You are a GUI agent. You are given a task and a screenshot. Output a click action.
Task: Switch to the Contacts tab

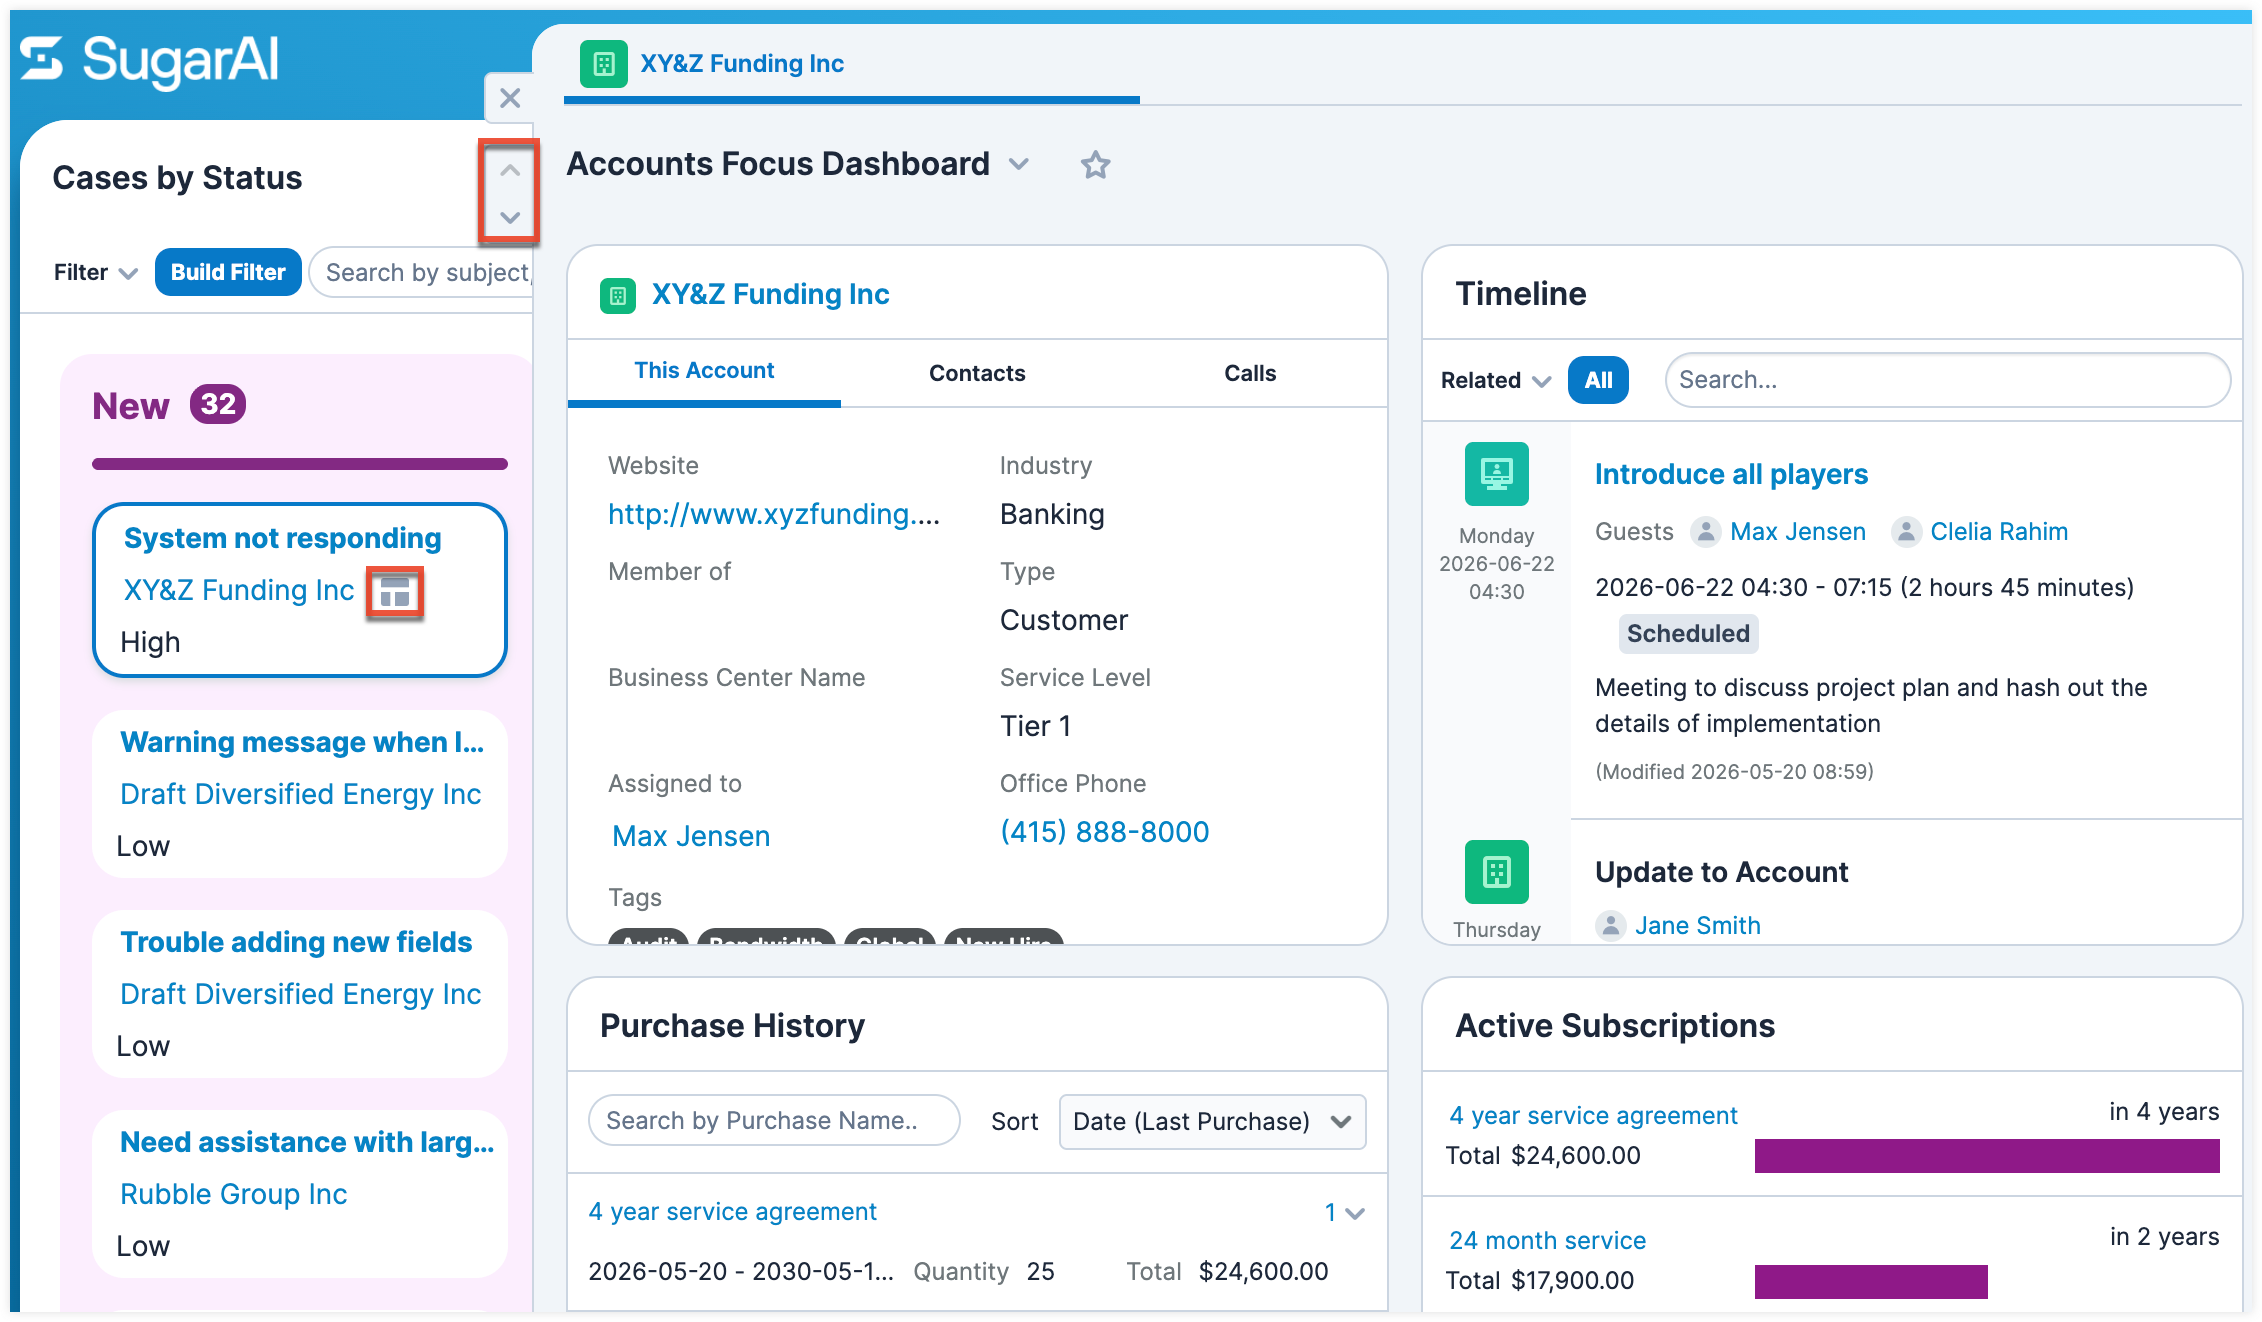tap(977, 373)
